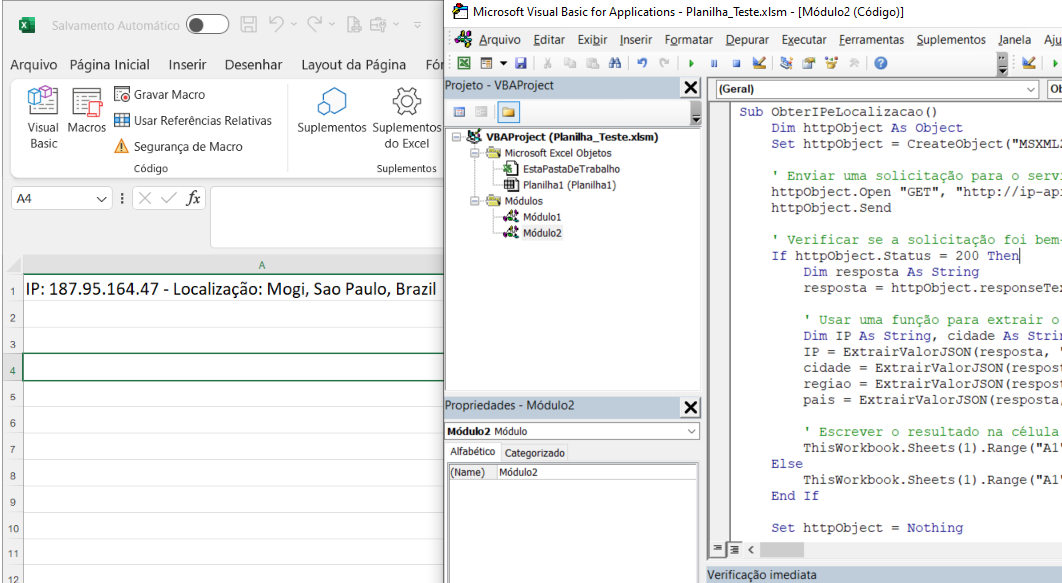Click the Find binoculars icon in VBA toolbar
The image size is (1062, 583).
coord(615,63)
